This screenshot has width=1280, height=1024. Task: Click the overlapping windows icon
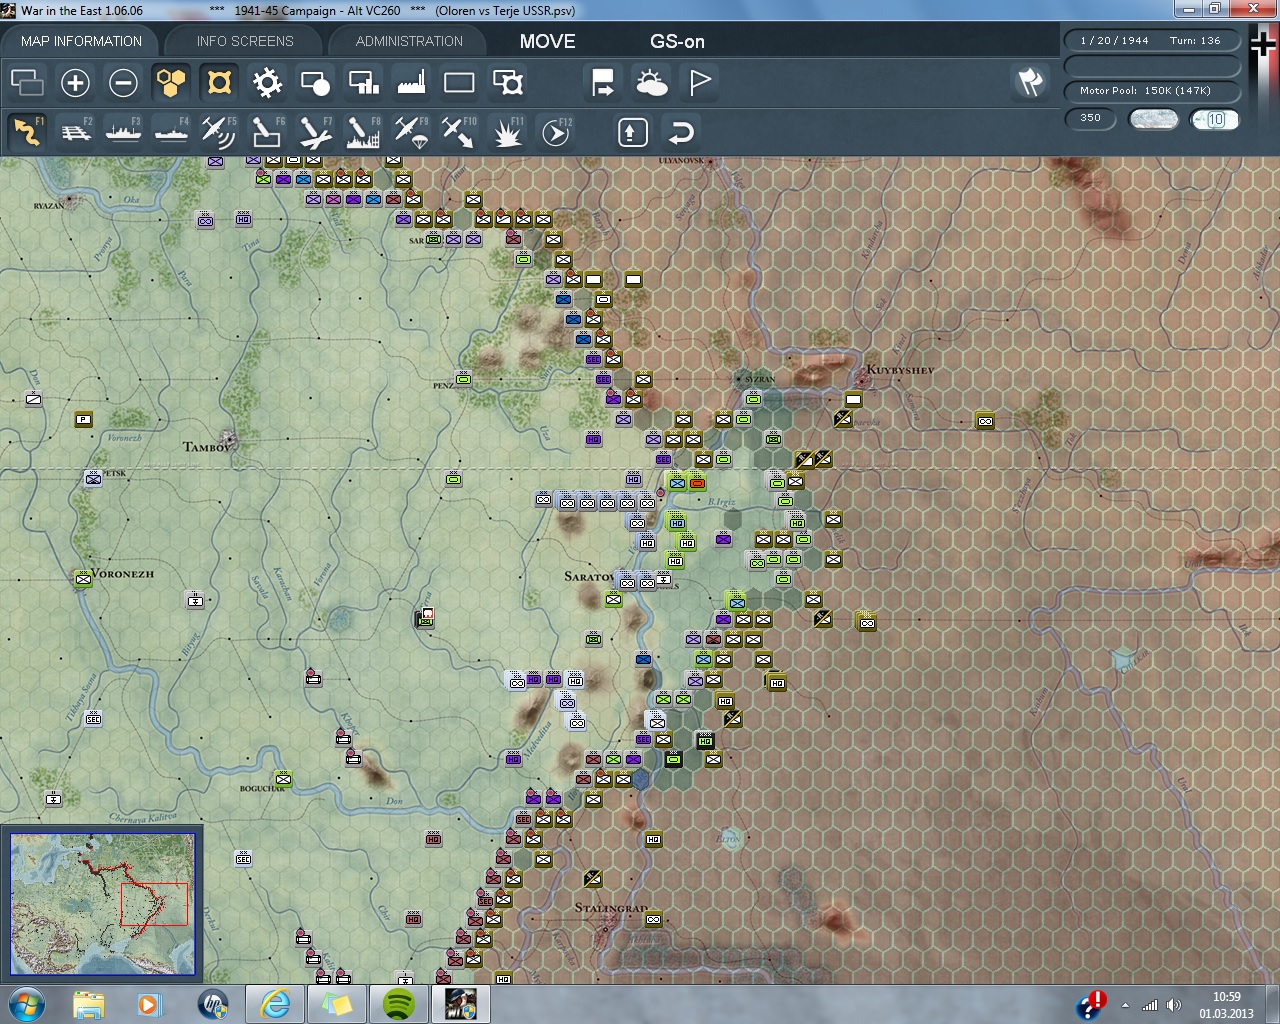point(27,82)
